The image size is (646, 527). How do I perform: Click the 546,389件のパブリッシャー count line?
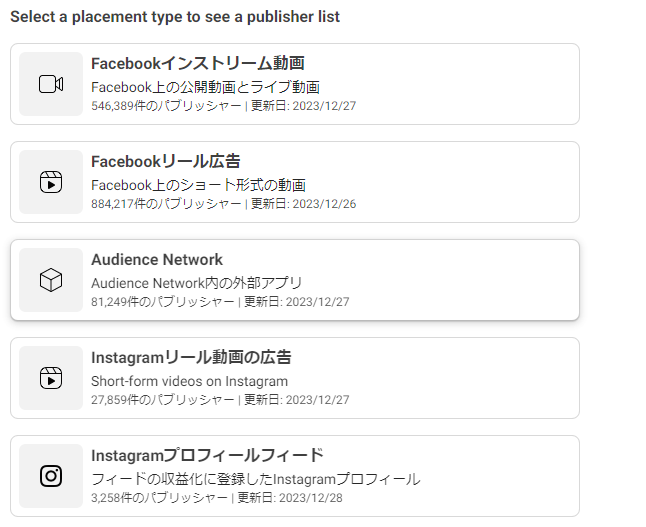pos(223,105)
